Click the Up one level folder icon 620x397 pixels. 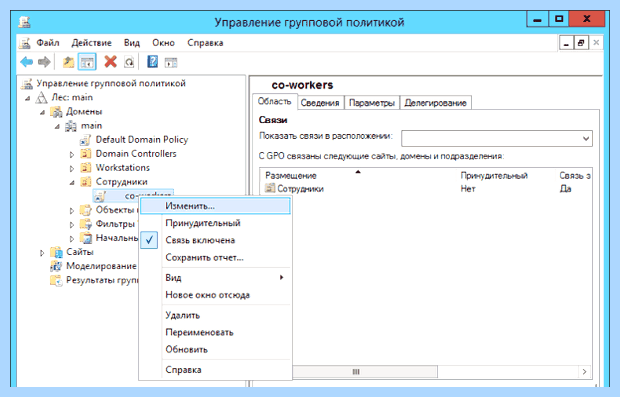click(68, 62)
